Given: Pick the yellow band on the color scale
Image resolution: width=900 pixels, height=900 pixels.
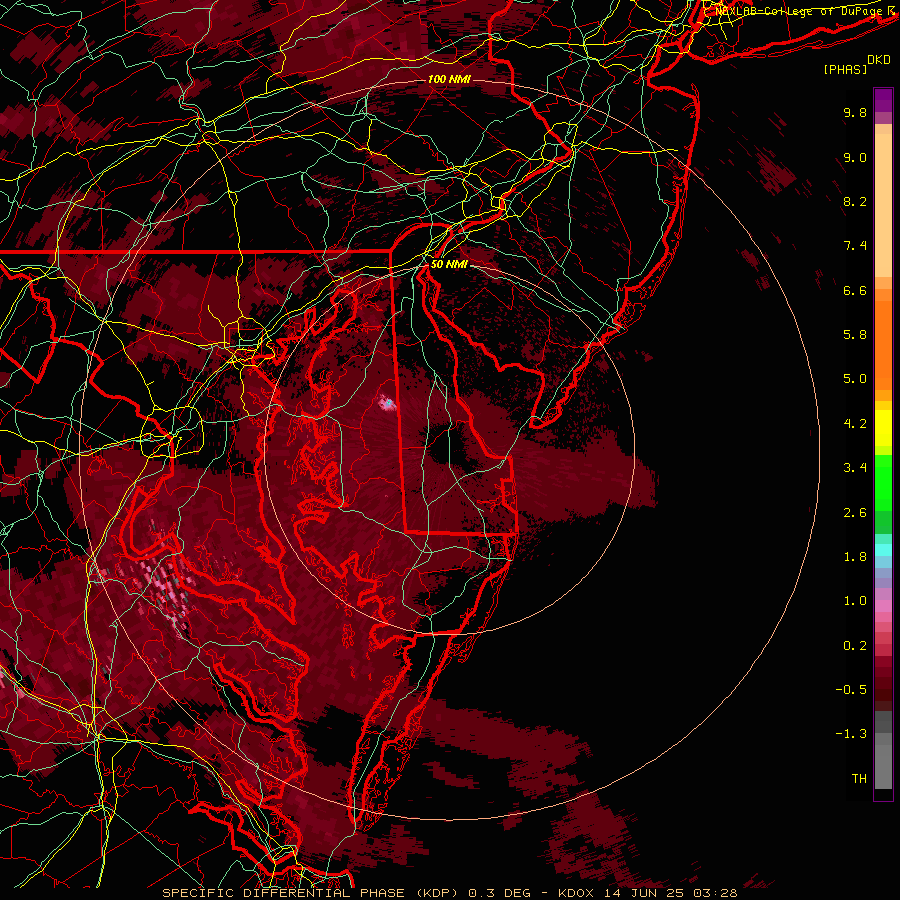Looking at the screenshot, I should [883, 428].
